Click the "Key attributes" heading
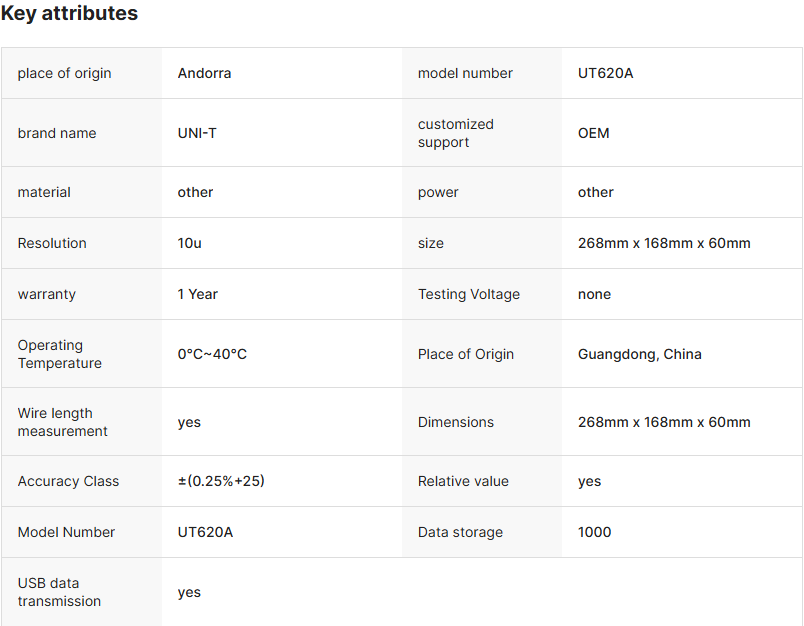 (70, 14)
